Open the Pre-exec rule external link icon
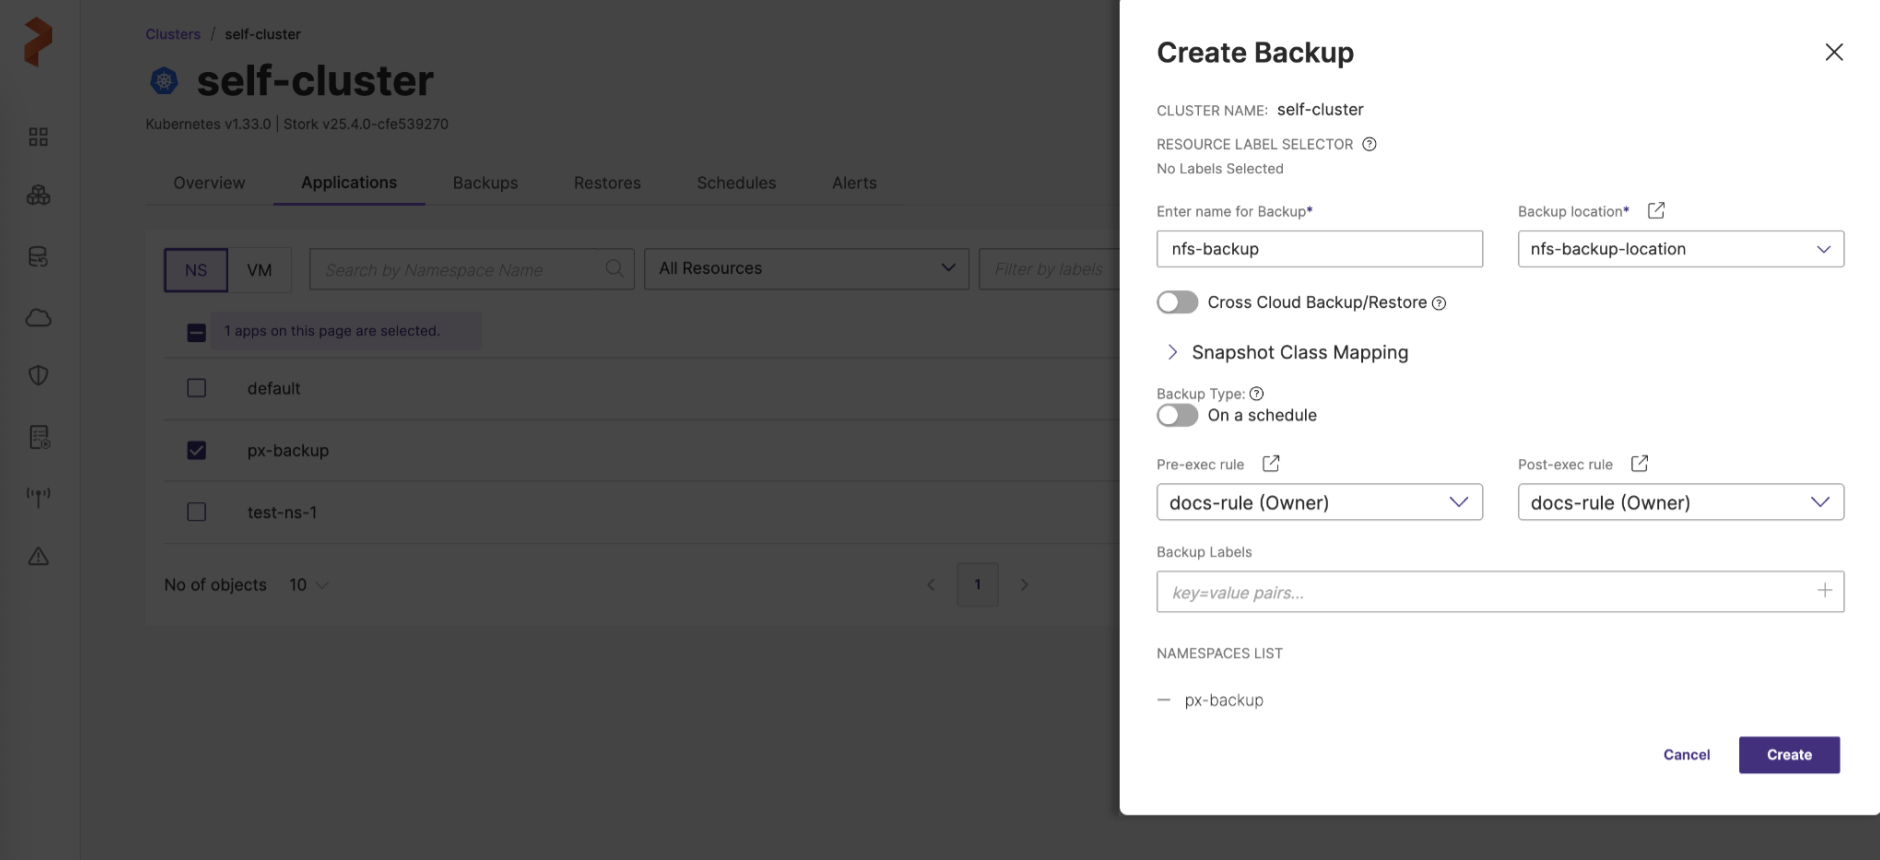The image size is (1880, 860). click(1270, 463)
